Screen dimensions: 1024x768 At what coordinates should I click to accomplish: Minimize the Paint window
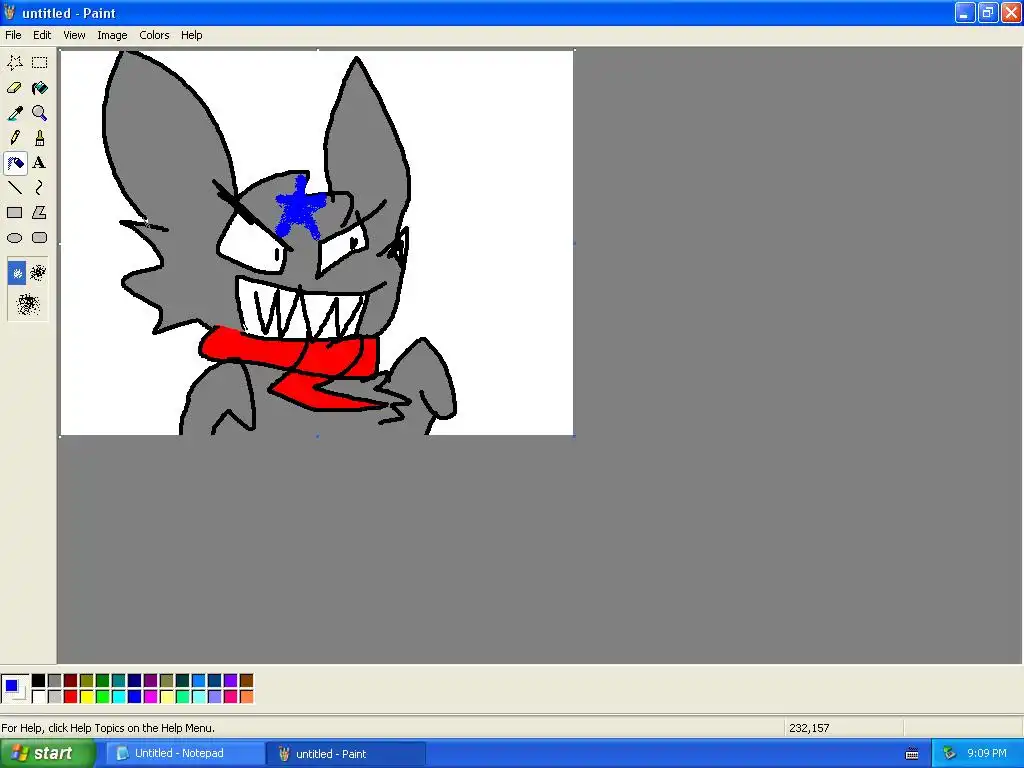coord(965,12)
